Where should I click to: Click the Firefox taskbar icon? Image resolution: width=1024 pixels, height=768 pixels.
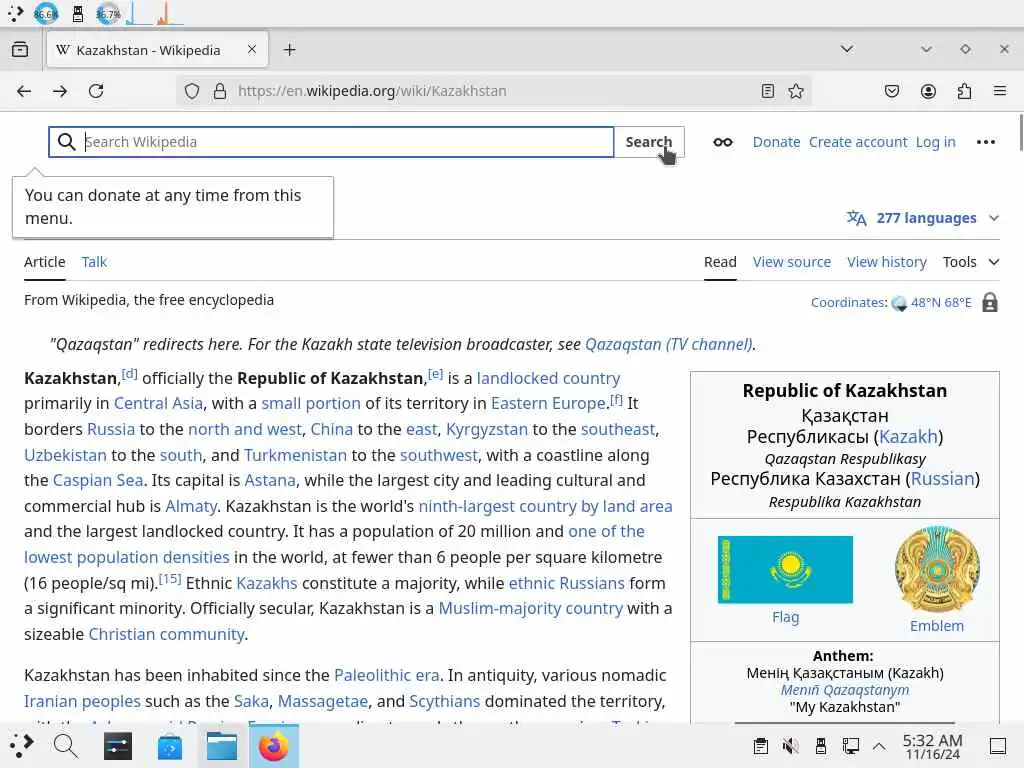[x=274, y=746]
